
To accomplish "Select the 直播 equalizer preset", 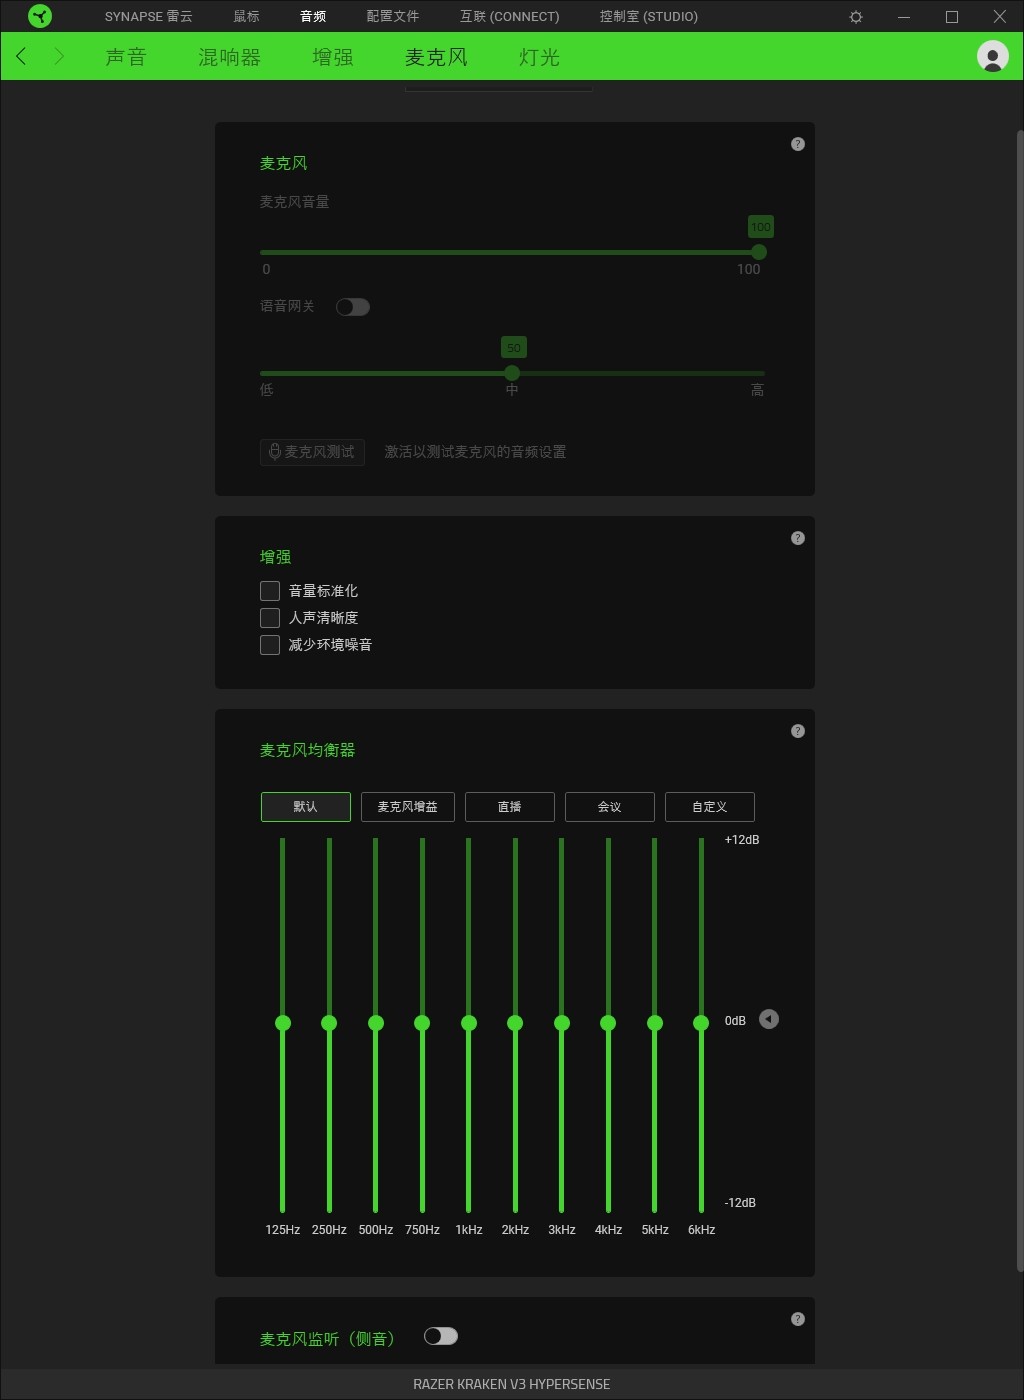I will pyautogui.click(x=510, y=807).
